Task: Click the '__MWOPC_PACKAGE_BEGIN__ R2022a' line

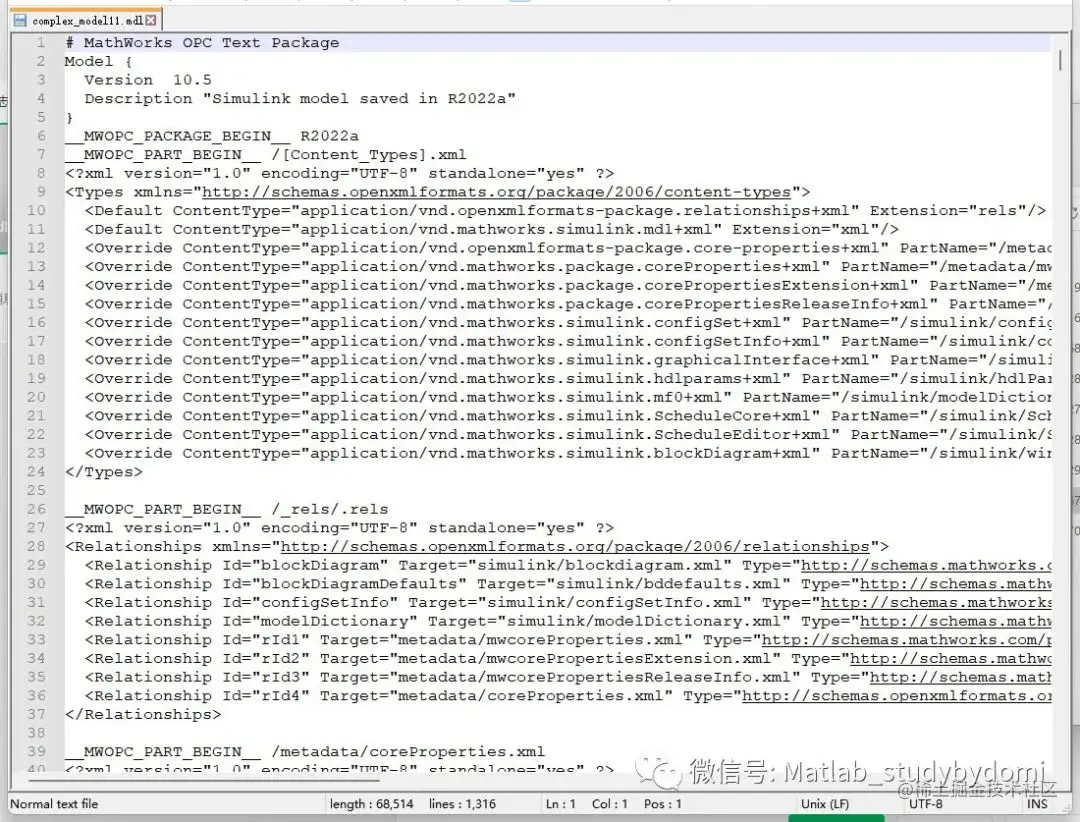Action: point(211,136)
